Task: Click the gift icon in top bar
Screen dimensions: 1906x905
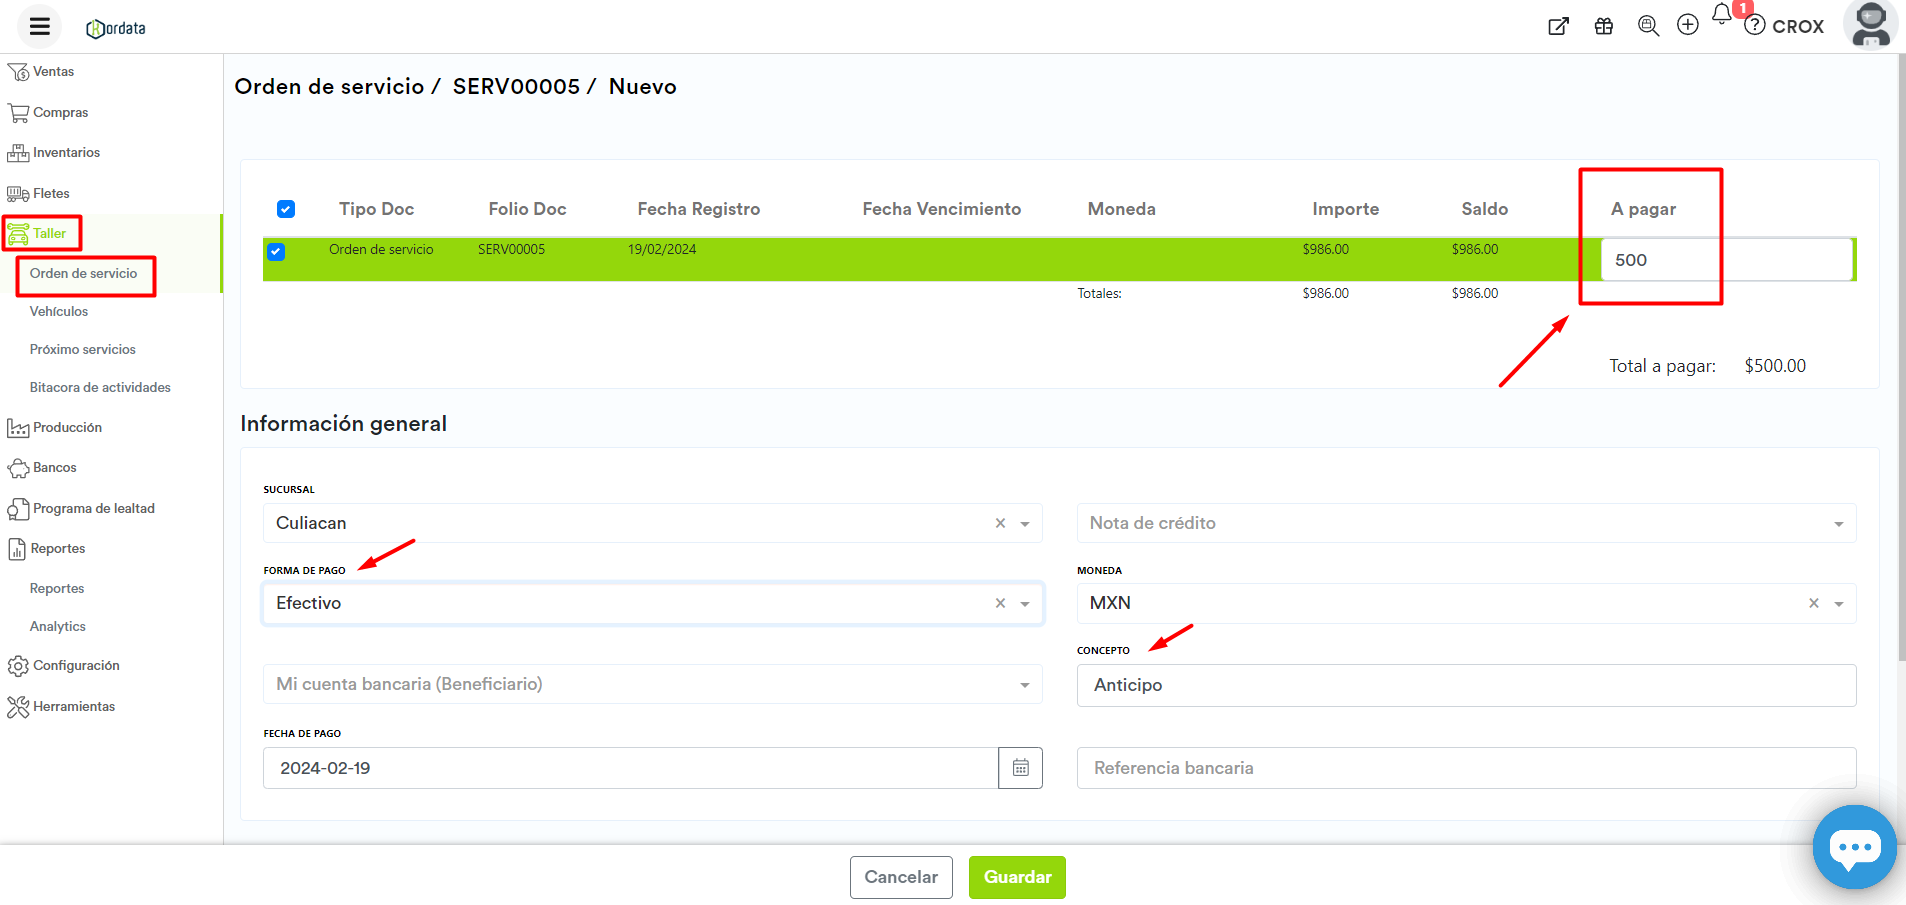Action: tap(1604, 27)
